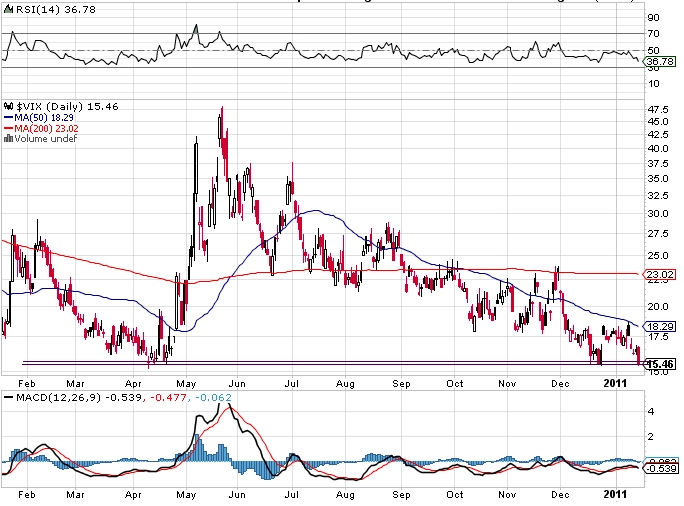
Task: Click the late-May candlestick peak near 47.5
Action: click(x=222, y=124)
